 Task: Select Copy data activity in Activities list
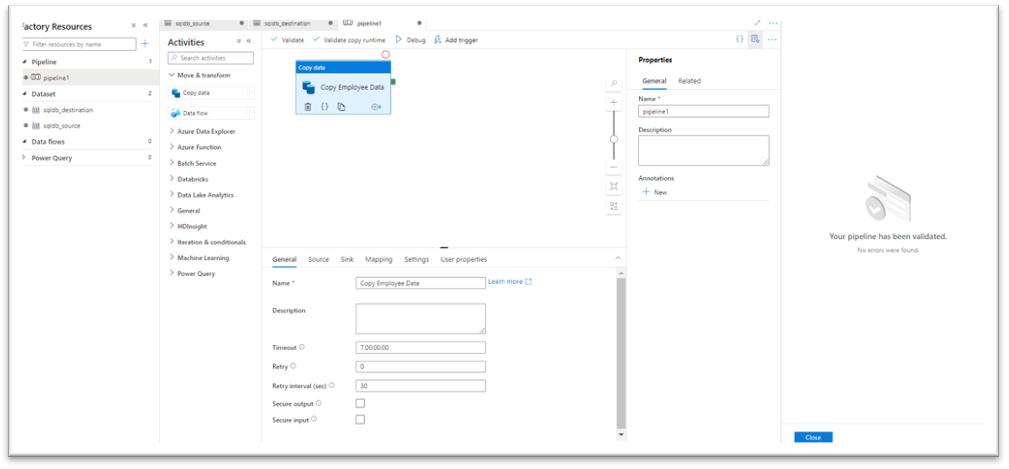pyautogui.click(x=210, y=93)
